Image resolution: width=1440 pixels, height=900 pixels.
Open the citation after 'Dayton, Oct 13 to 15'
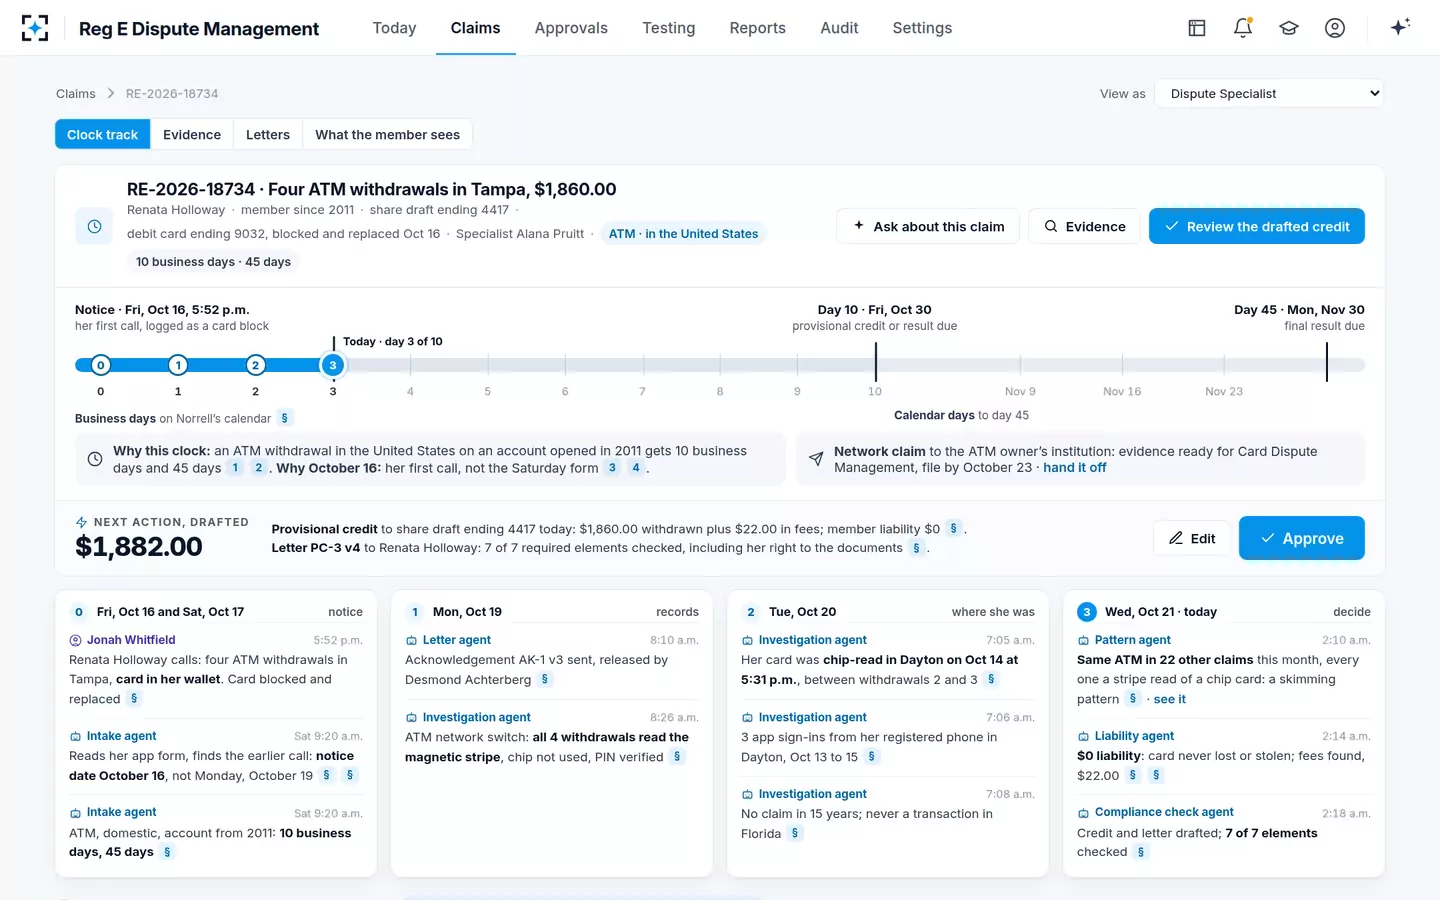[872, 757]
